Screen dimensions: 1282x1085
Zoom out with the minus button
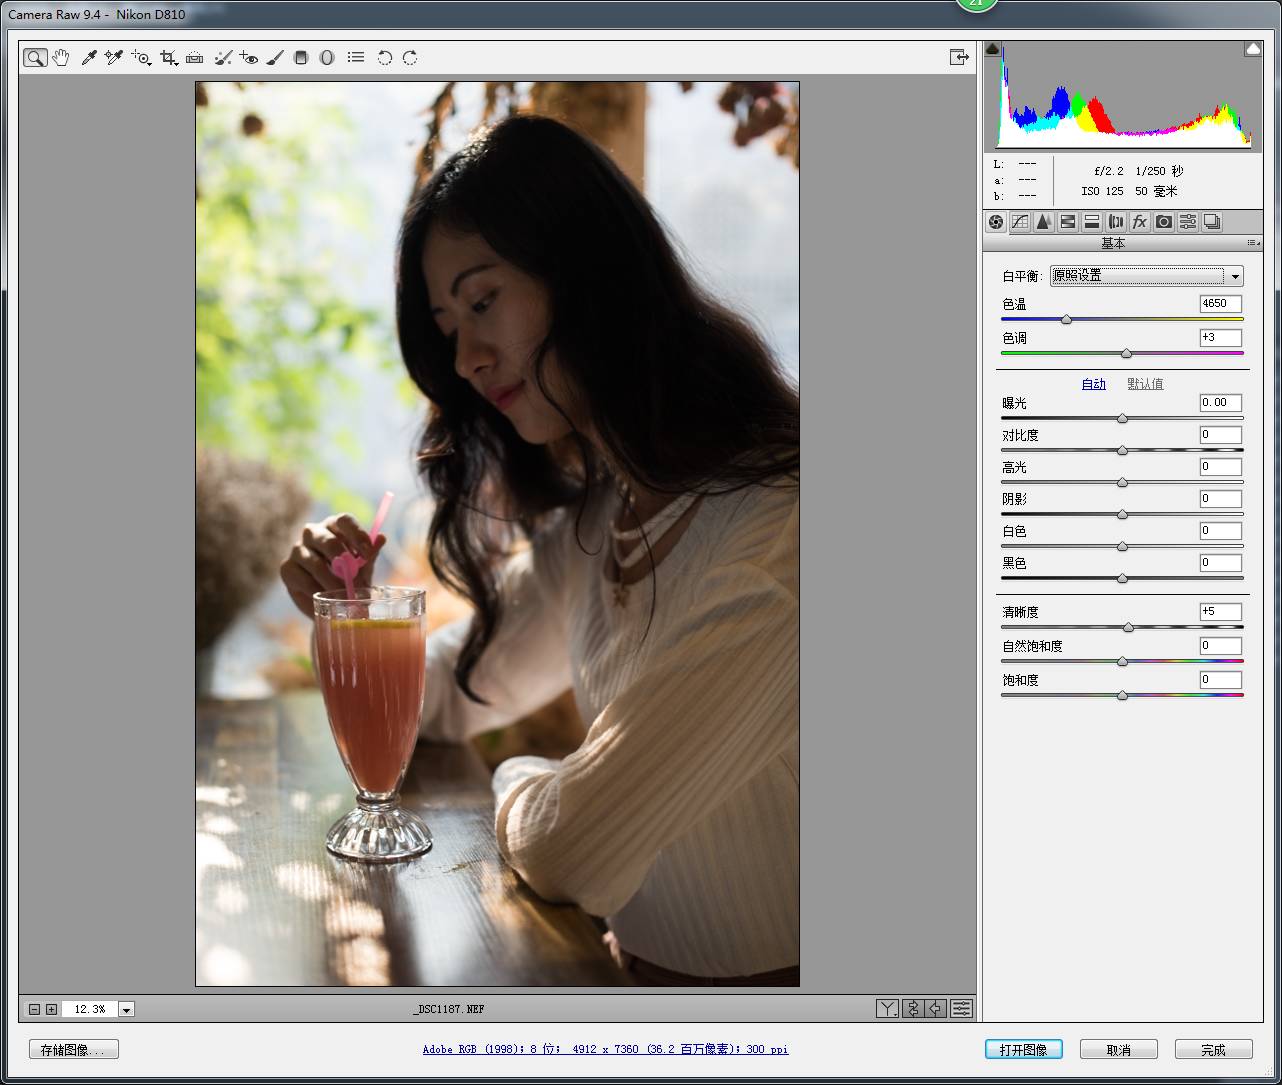pyautogui.click(x=35, y=1009)
